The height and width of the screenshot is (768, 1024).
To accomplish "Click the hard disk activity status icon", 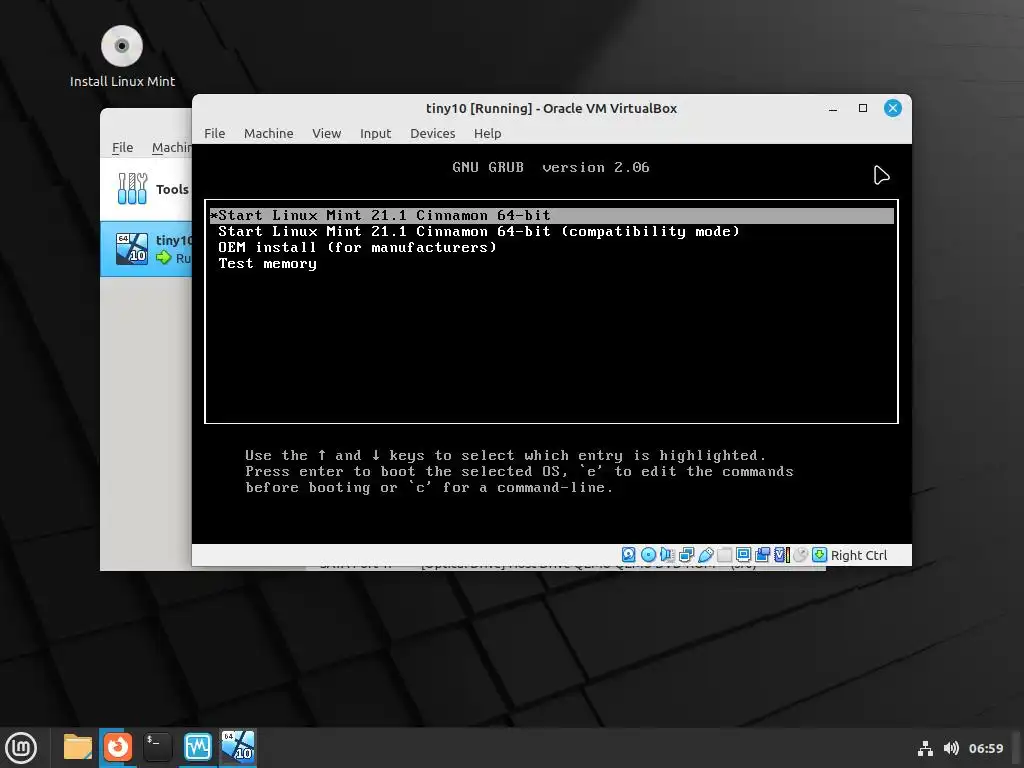I will click(628, 555).
